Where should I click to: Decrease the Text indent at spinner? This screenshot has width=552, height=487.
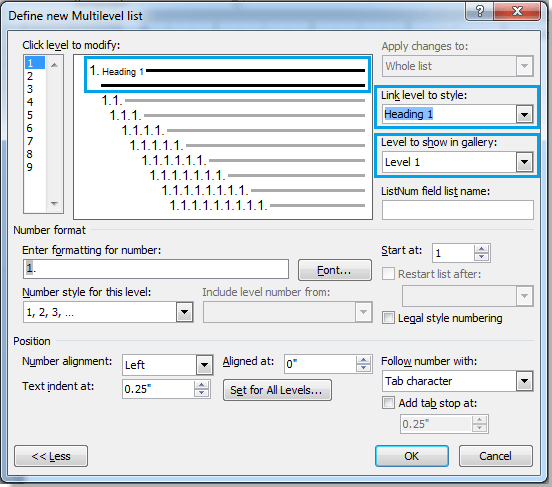tap(201, 393)
